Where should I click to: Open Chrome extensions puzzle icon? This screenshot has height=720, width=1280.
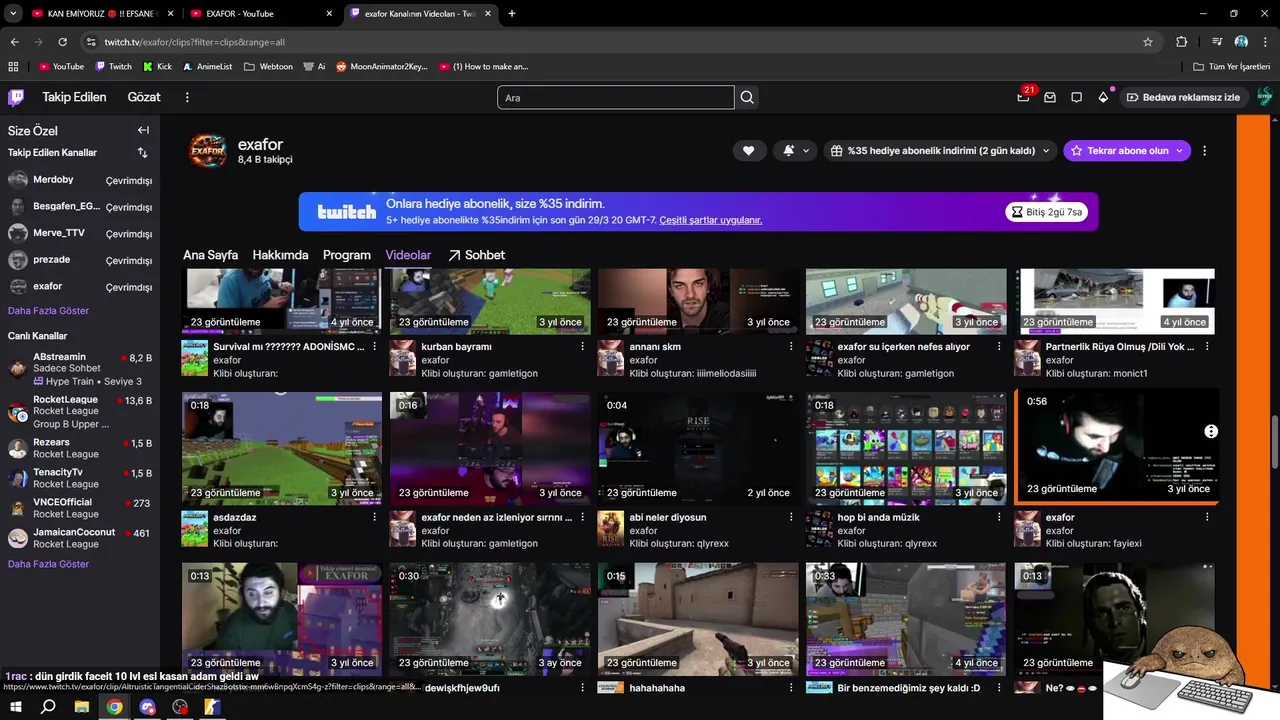pos(1182,42)
